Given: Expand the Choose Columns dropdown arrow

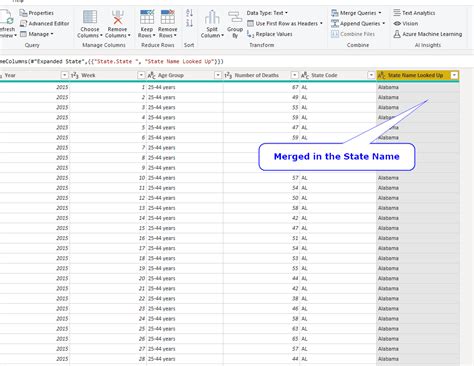Looking at the screenshot, I should (101, 35).
